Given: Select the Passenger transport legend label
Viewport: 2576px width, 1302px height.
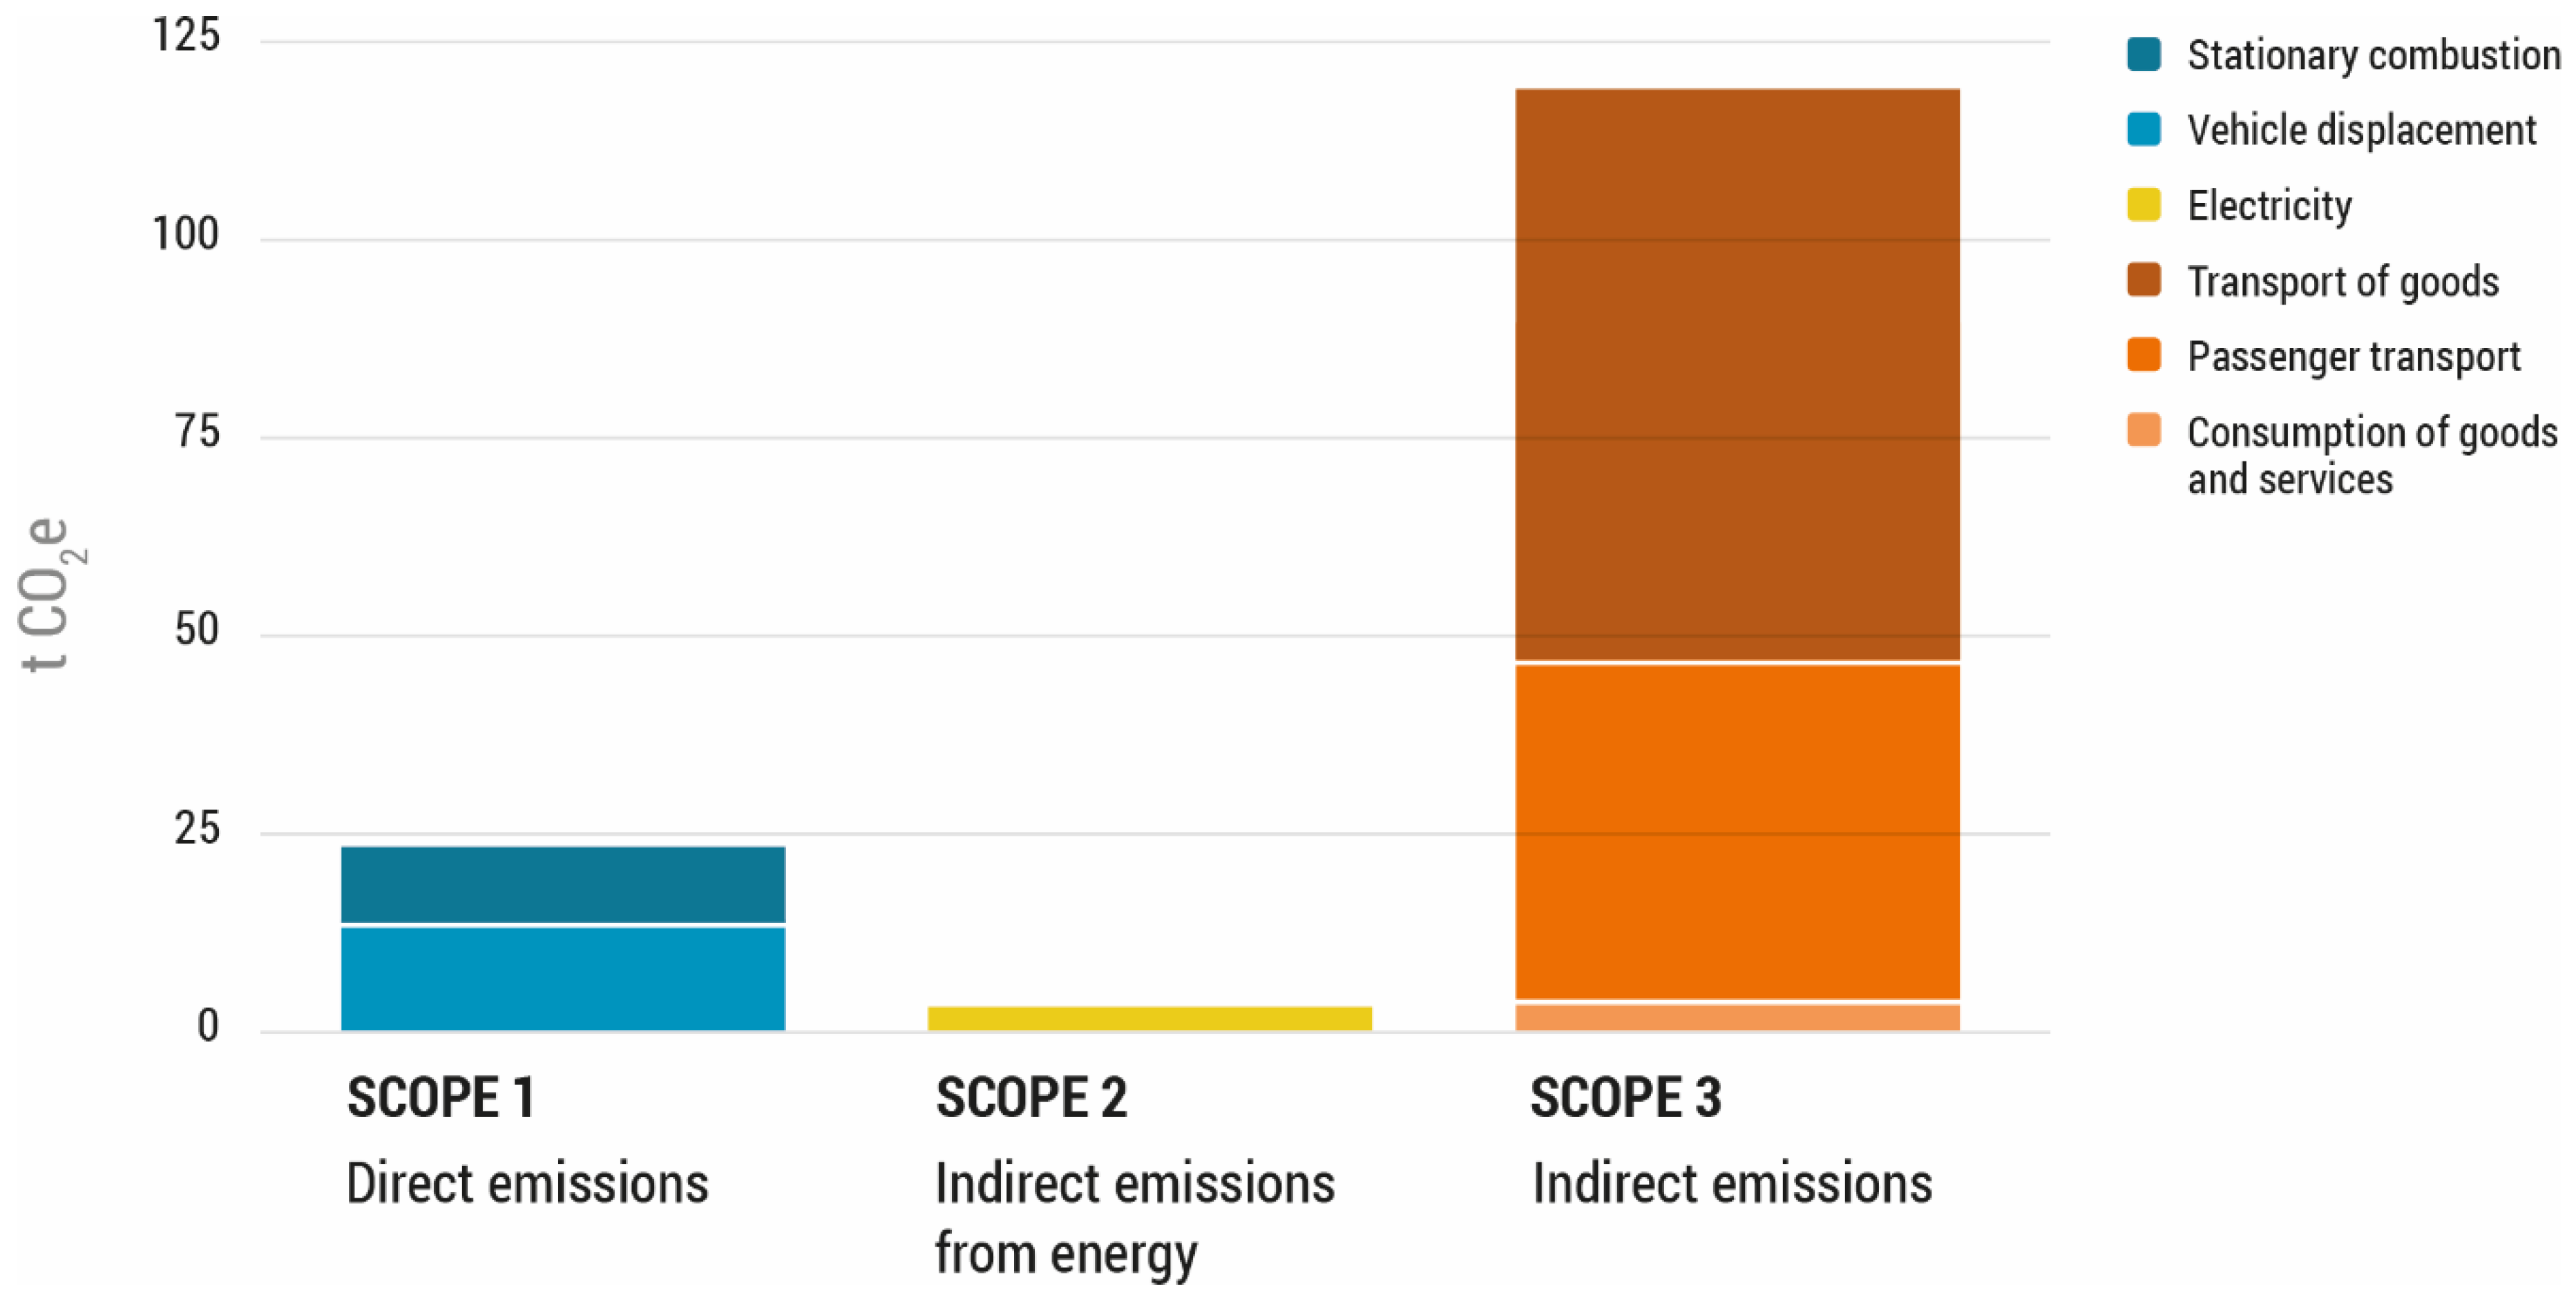Looking at the screenshot, I should pyautogui.click(x=2353, y=357).
